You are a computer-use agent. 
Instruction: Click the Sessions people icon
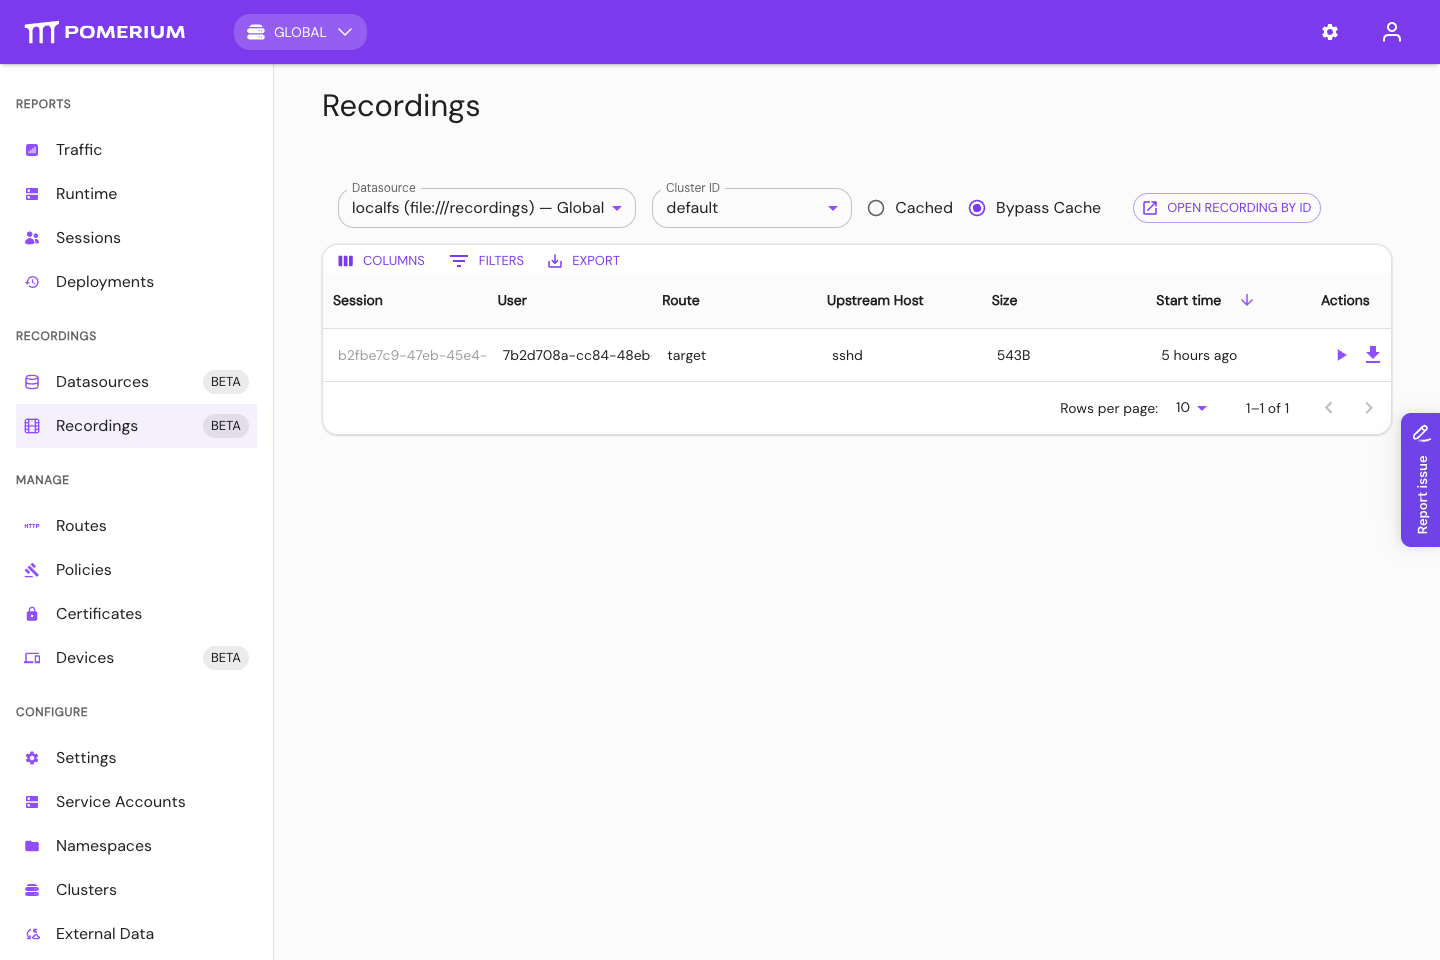[32, 238]
